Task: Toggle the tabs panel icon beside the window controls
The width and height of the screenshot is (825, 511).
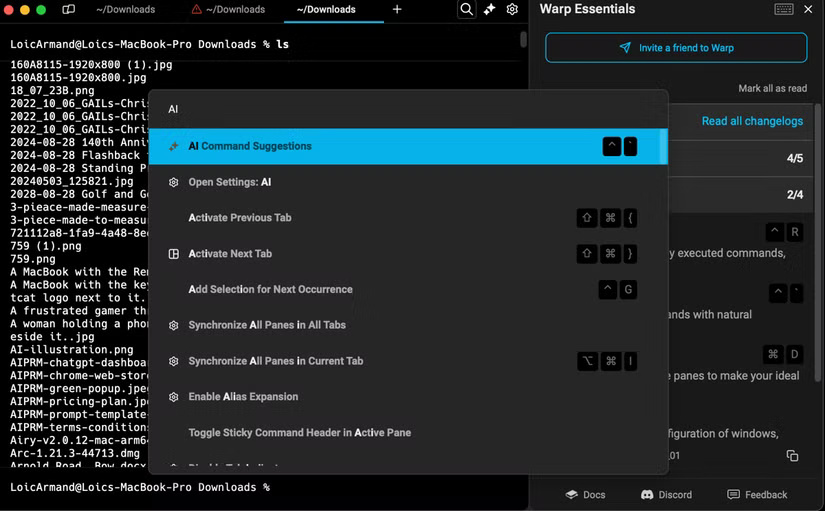Action: point(68,9)
